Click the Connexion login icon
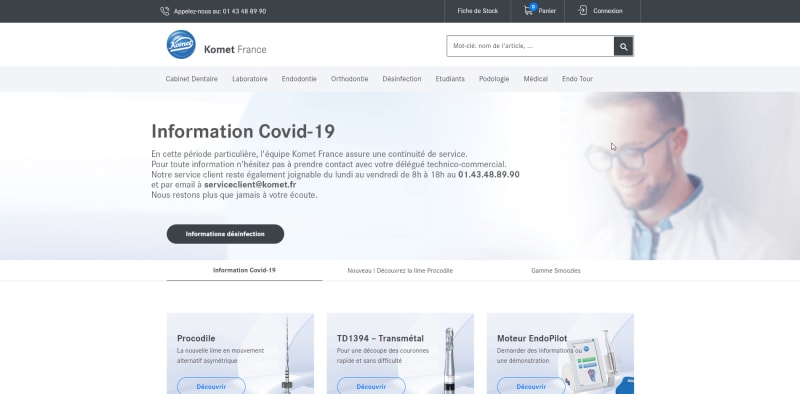The width and height of the screenshot is (800, 394). tap(583, 11)
